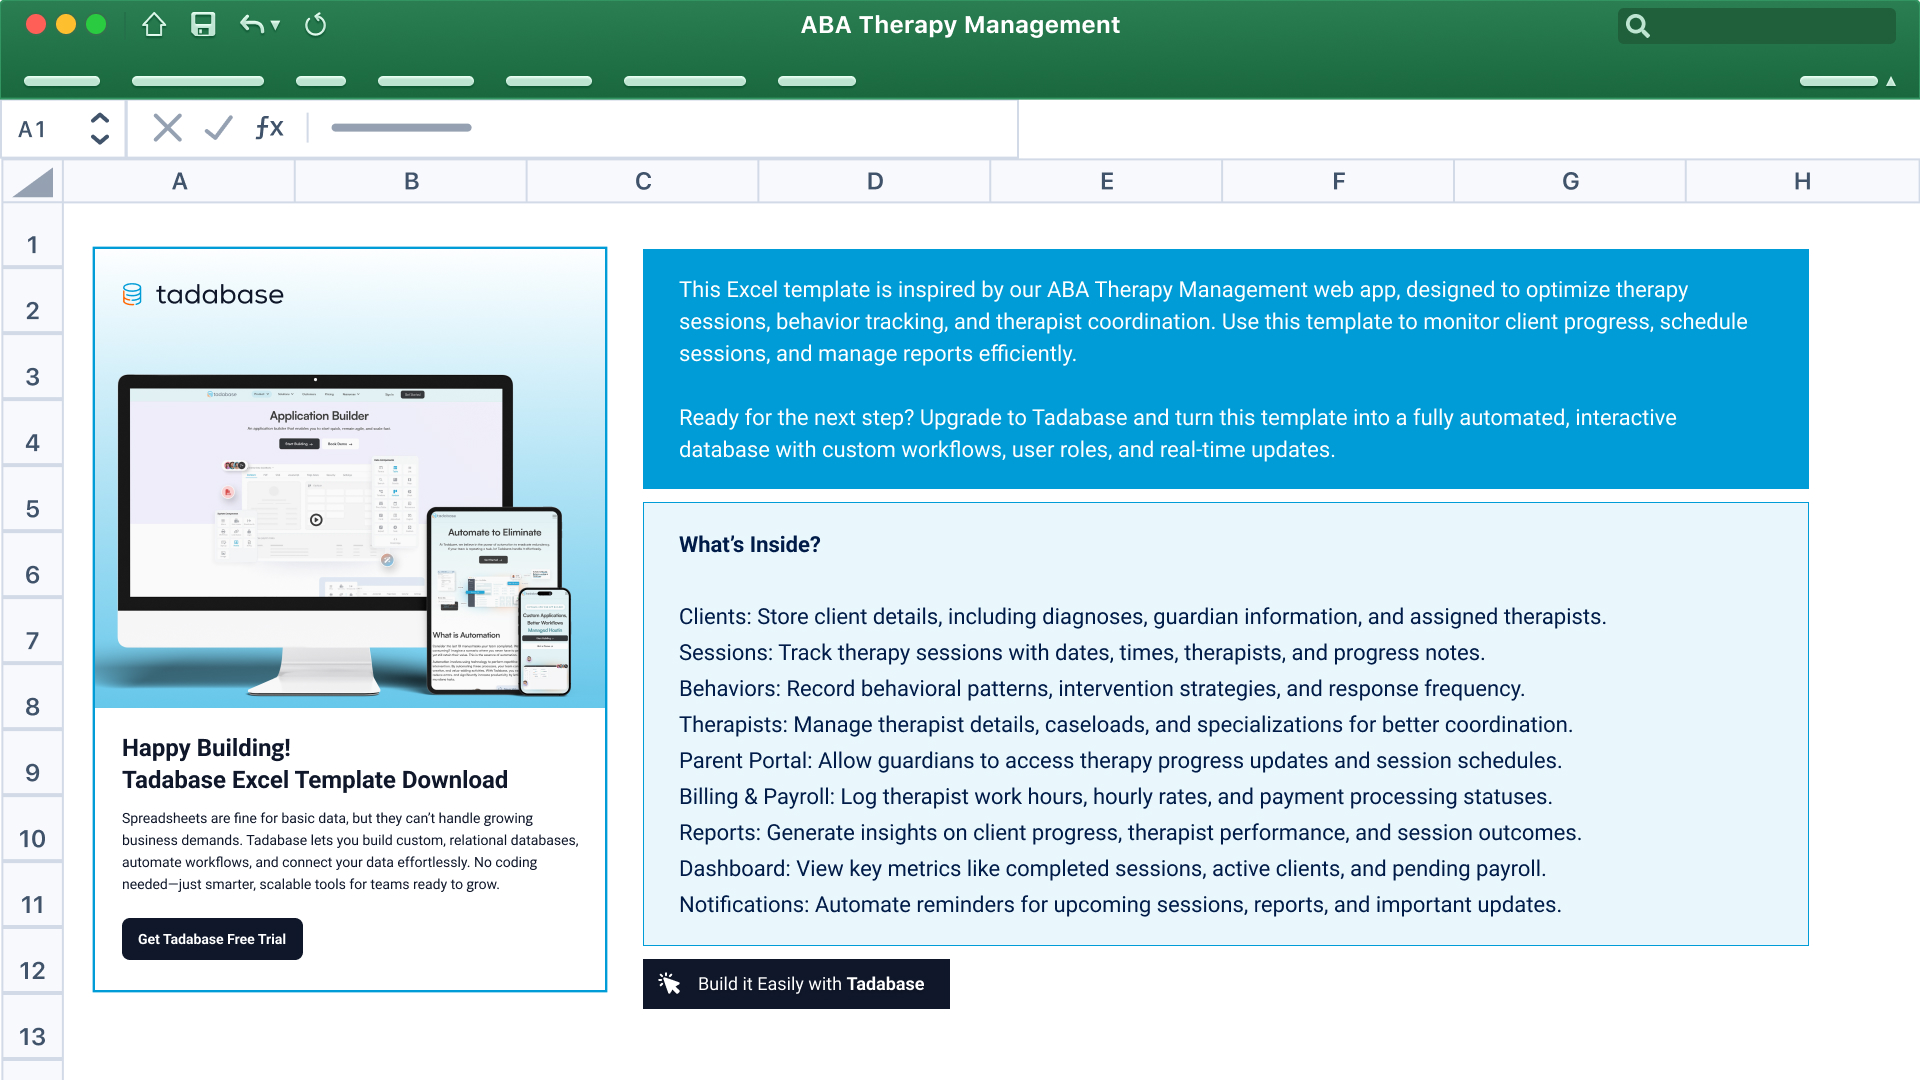This screenshot has width=1920, height=1080.
Task: Click the yellow minimize window button
Action: pos(66,25)
